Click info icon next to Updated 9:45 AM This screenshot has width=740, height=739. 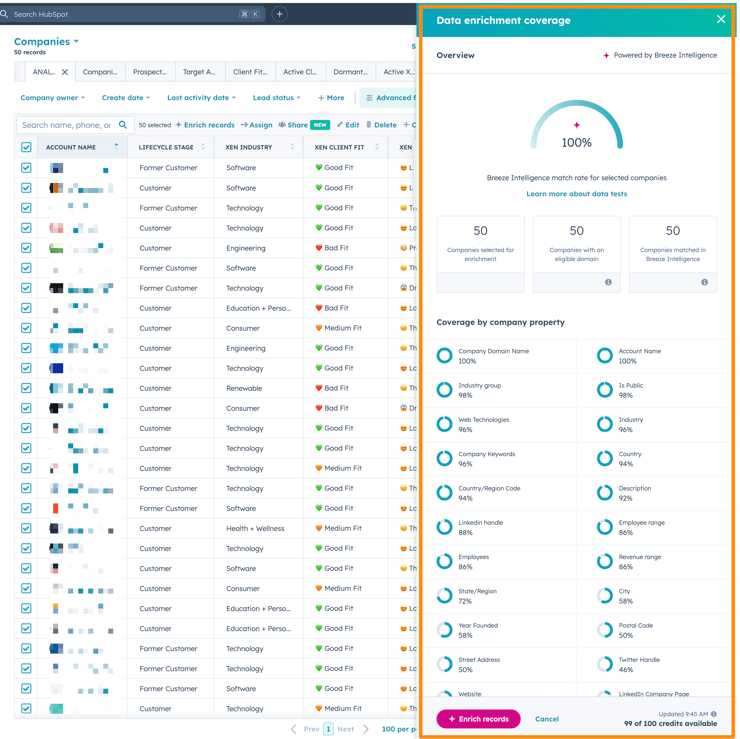[714, 714]
